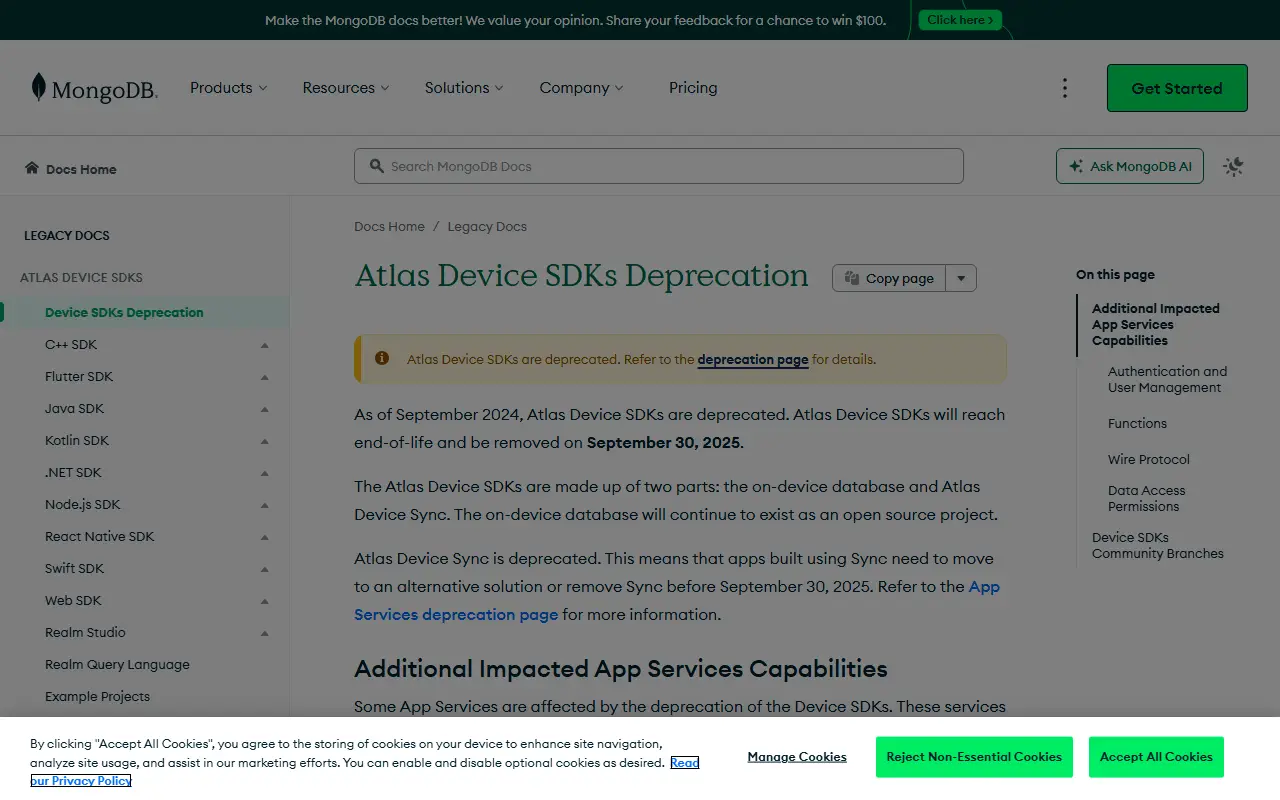The image size is (1280, 800).
Task: Jump to the Wire Protocol section
Action: (1149, 459)
